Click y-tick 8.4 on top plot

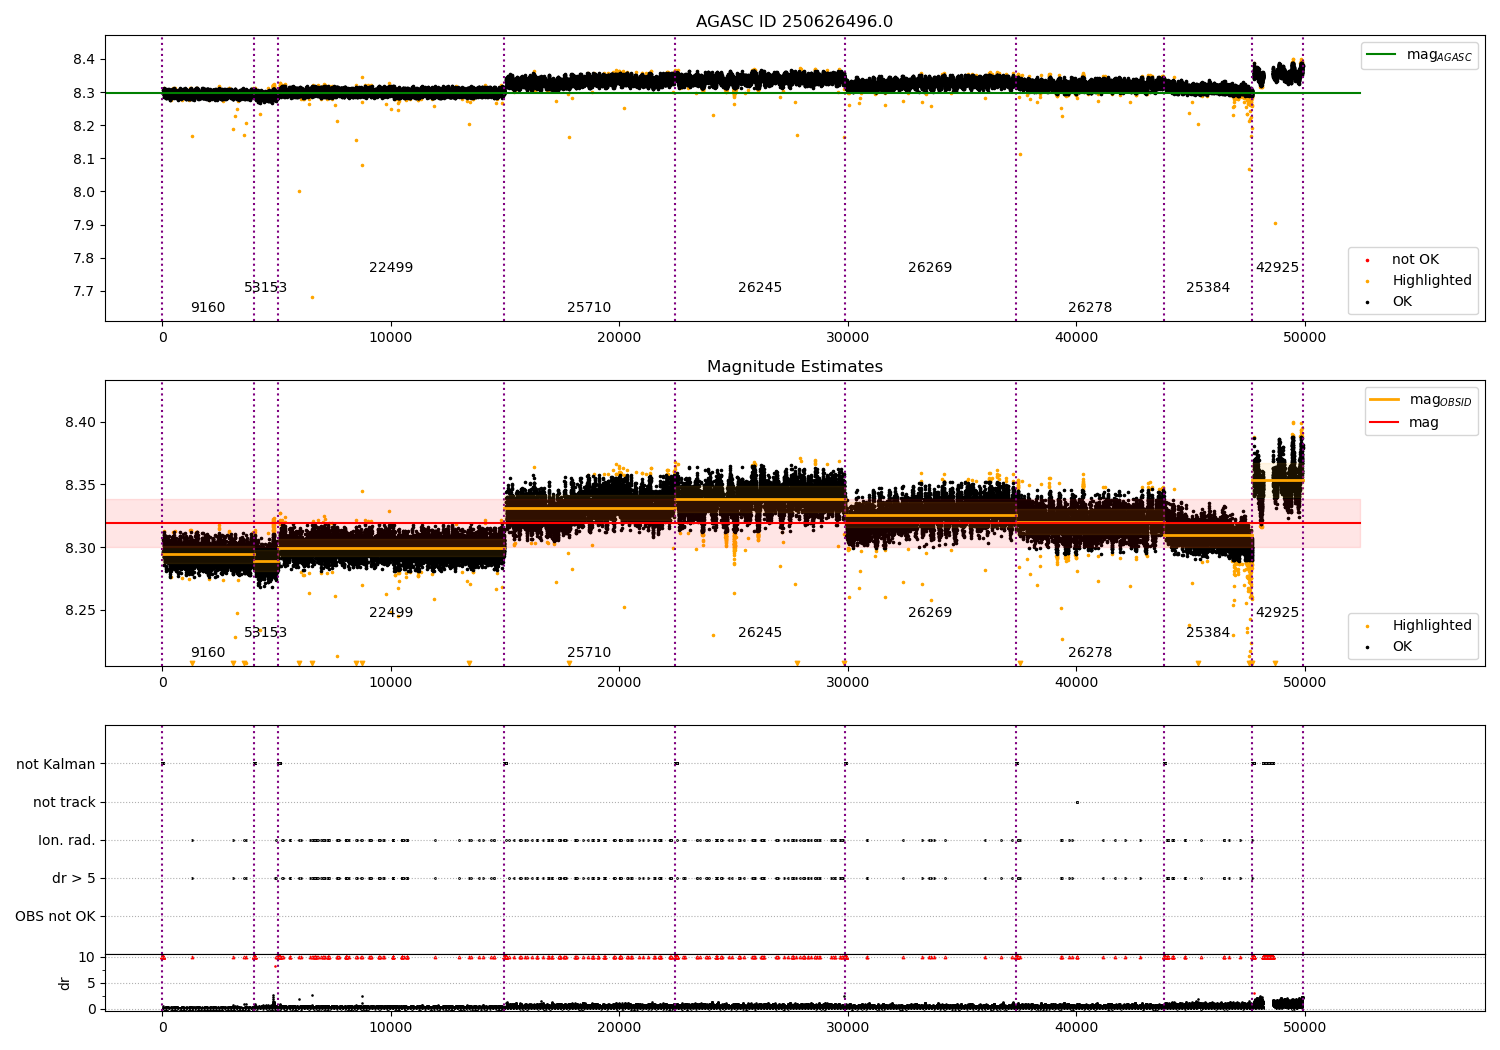(83, 60)
